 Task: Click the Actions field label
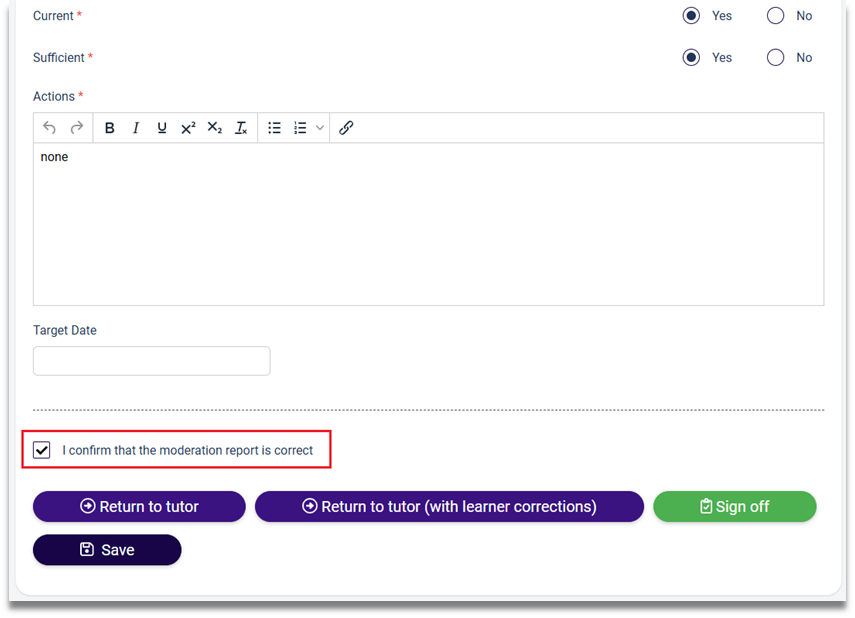pyautogui.click(x=54, y=97)
